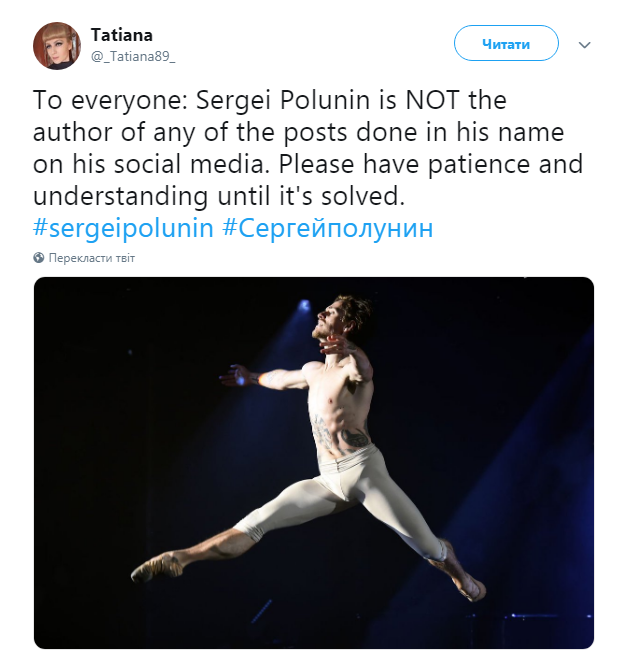Click the Tatiana display name
This screenshot has height=656, width=628.
click(121, 34)
